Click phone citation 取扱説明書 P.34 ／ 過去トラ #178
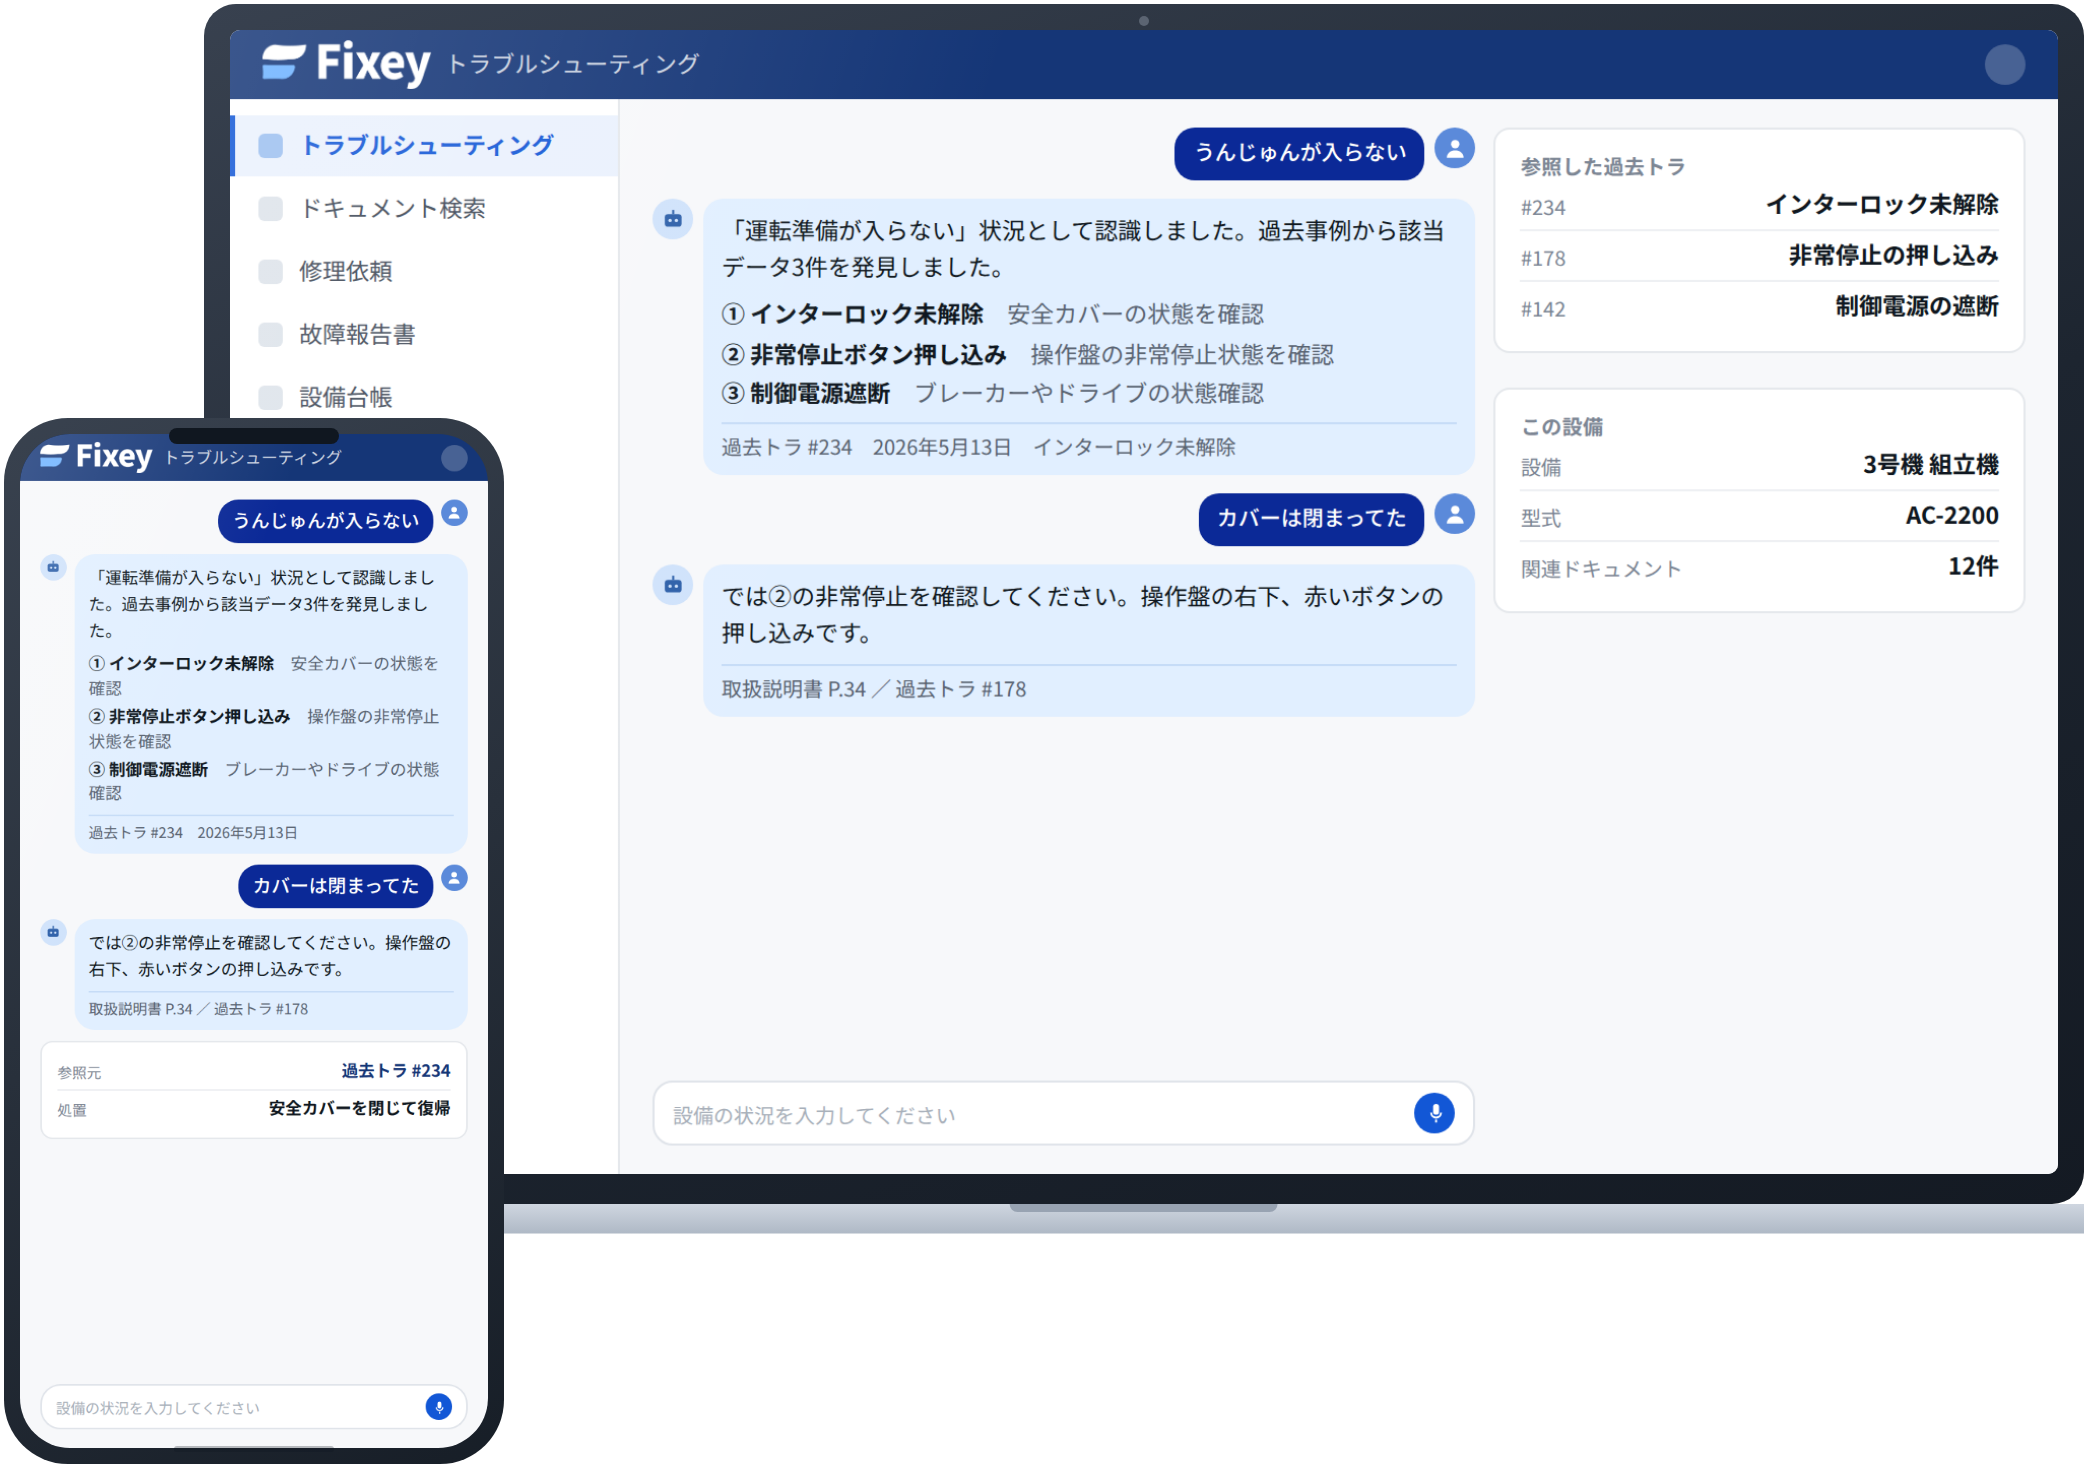The width and height of the screenshot is (2084, 1468). pyautogui.click(x=198, y=1010)
